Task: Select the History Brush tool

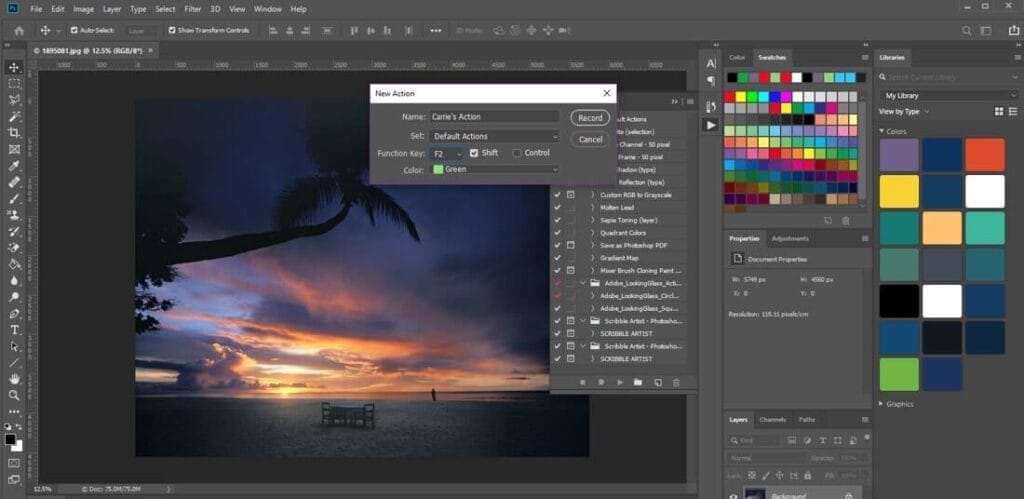Action: coord(14,232)
